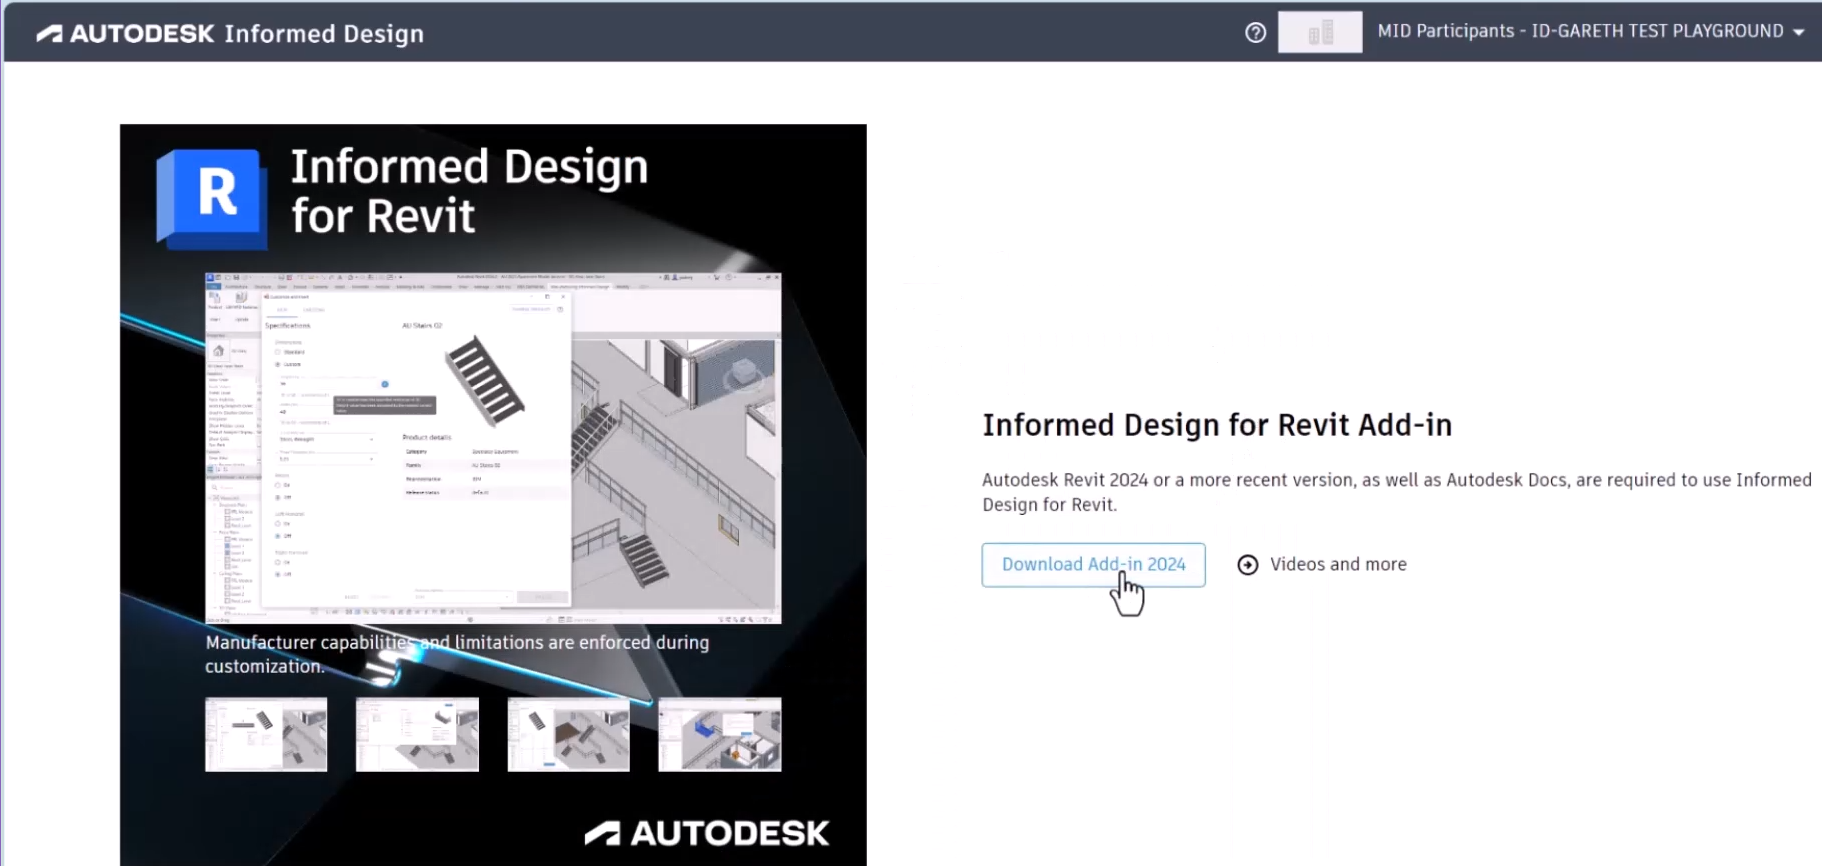Click the arrow icon beside Videos and more
This screenshot has width=1822, height=866.
tap(1248, 565)
